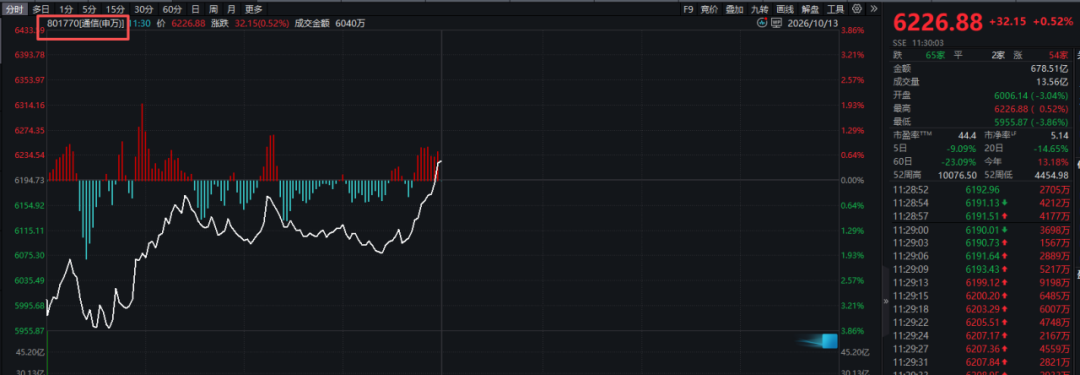Click the 叠加 overlay button
Viewport: 1080px width, 375px height.
point(734,9)
